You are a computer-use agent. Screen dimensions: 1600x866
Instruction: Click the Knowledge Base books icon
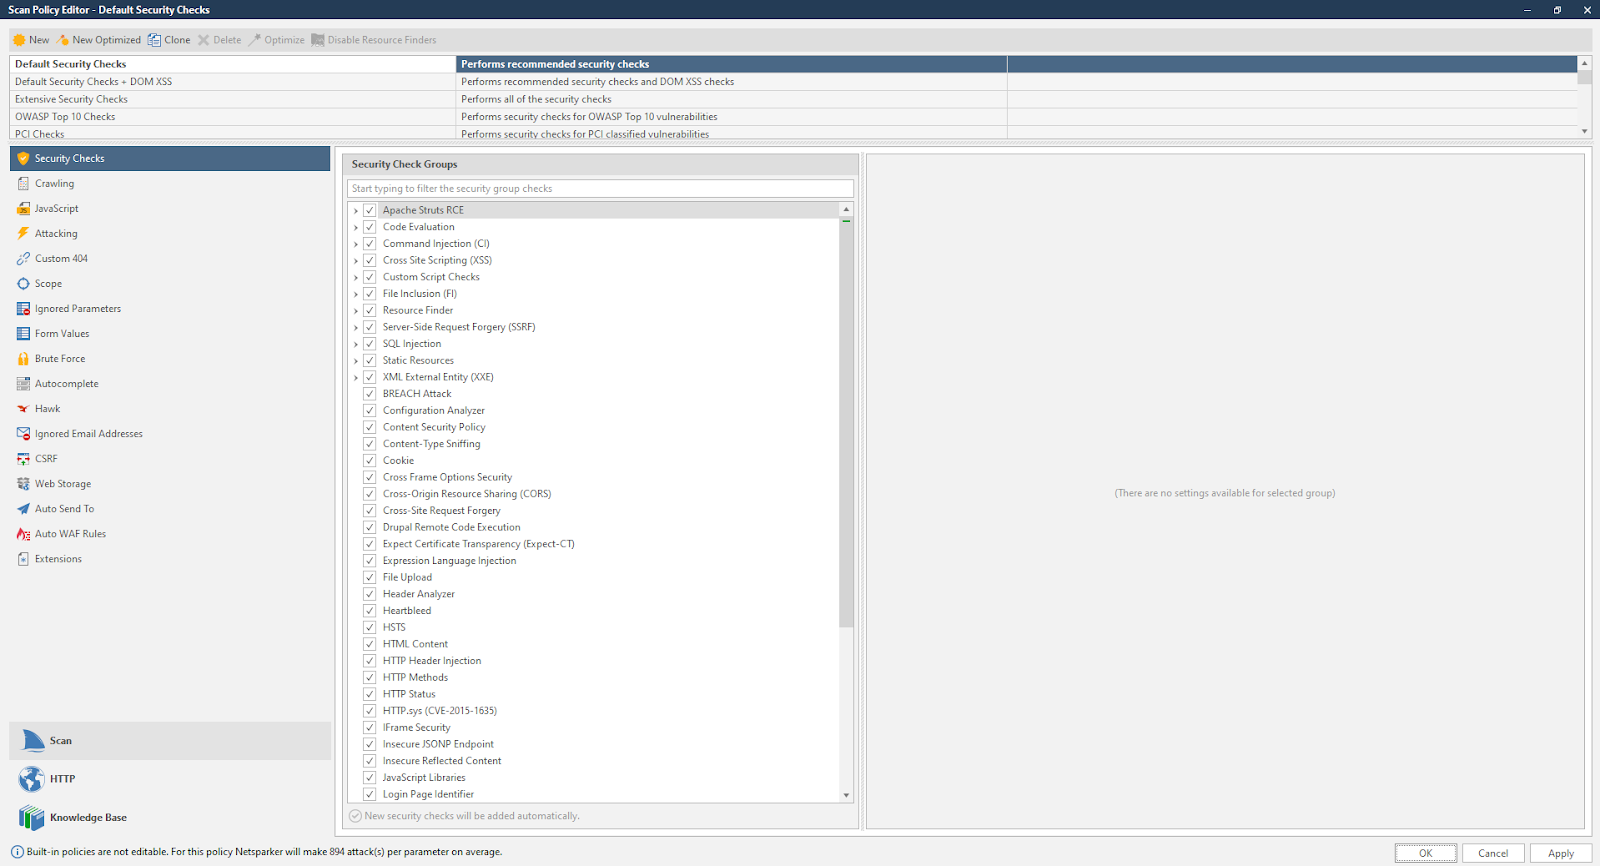[32, 817]
